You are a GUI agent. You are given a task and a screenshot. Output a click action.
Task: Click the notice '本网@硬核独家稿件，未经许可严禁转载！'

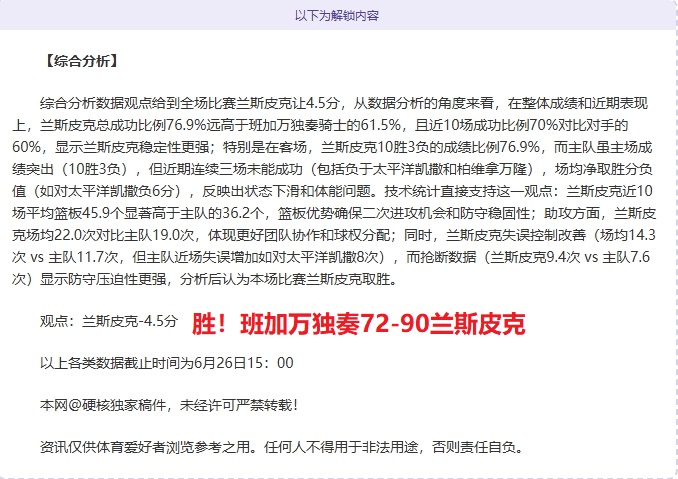point(169,405)
